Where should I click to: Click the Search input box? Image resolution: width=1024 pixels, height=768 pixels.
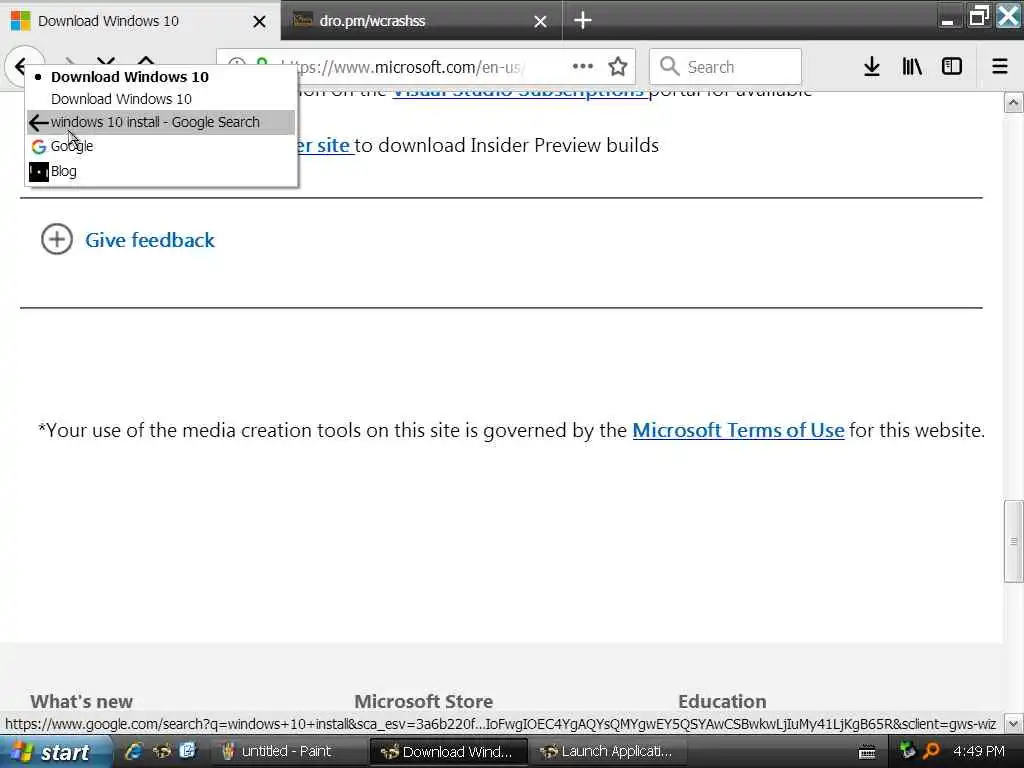click(x=725, y=67)
